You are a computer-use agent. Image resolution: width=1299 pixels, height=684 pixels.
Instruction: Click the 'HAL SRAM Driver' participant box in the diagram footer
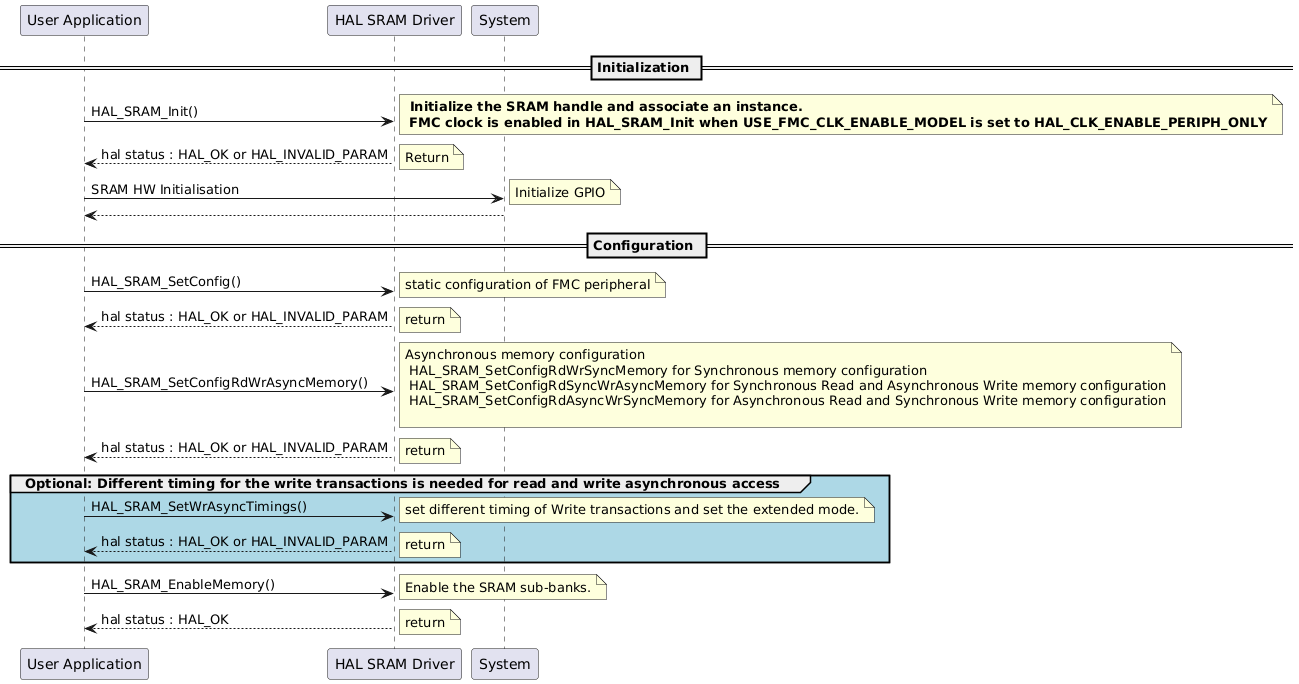(394, 664)
